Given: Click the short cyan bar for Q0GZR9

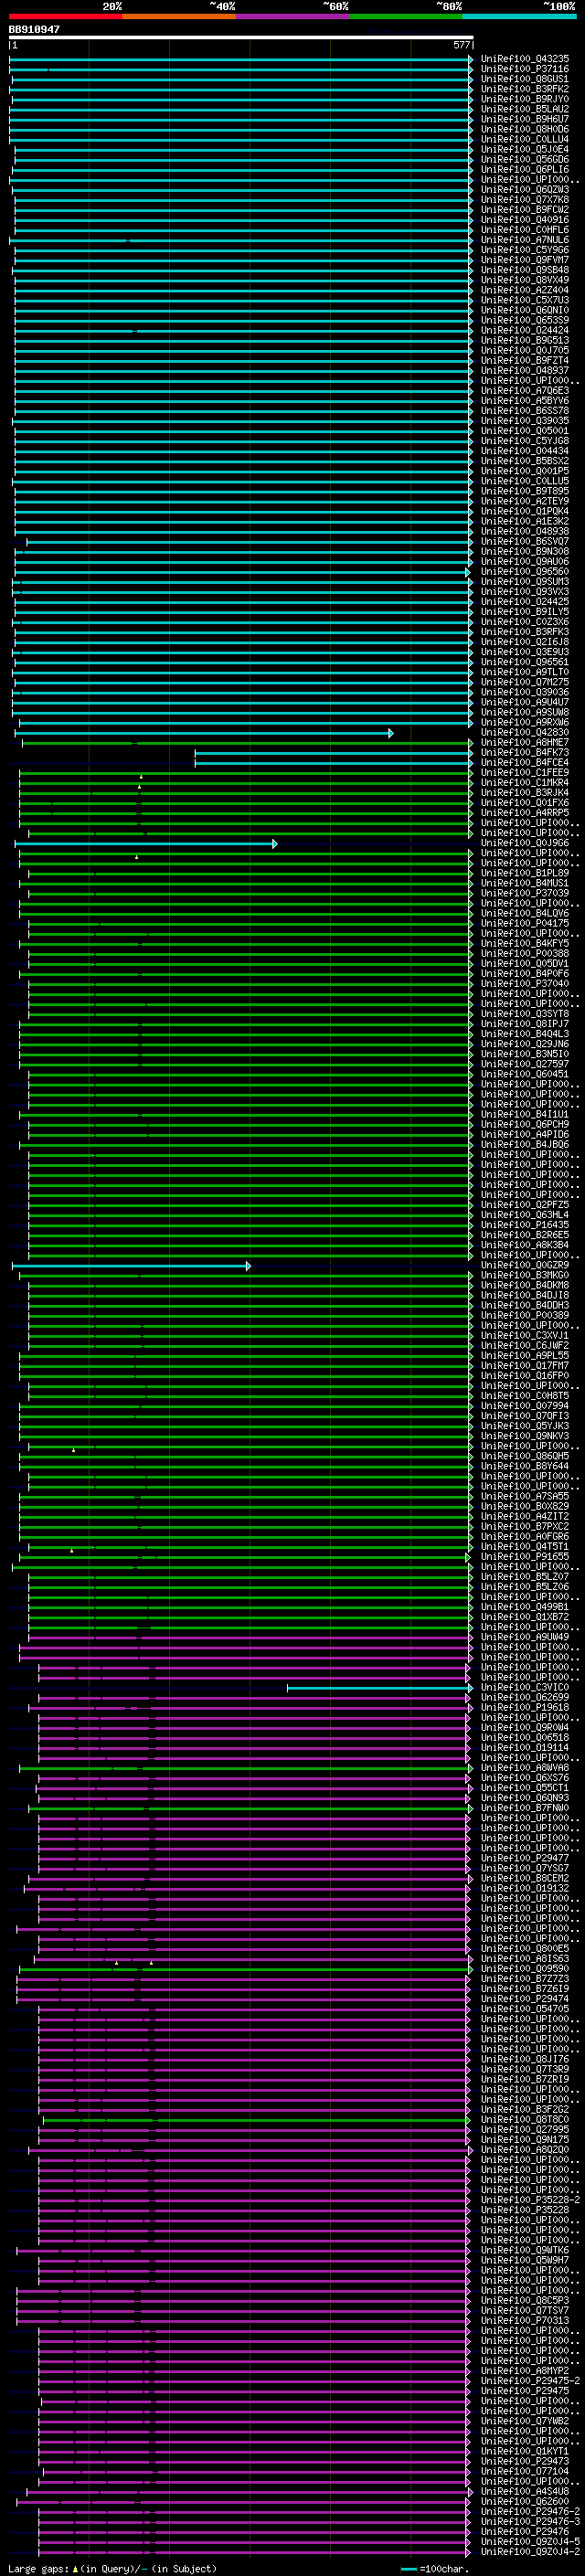Looking at the screenshot, I should (131, 1266).
